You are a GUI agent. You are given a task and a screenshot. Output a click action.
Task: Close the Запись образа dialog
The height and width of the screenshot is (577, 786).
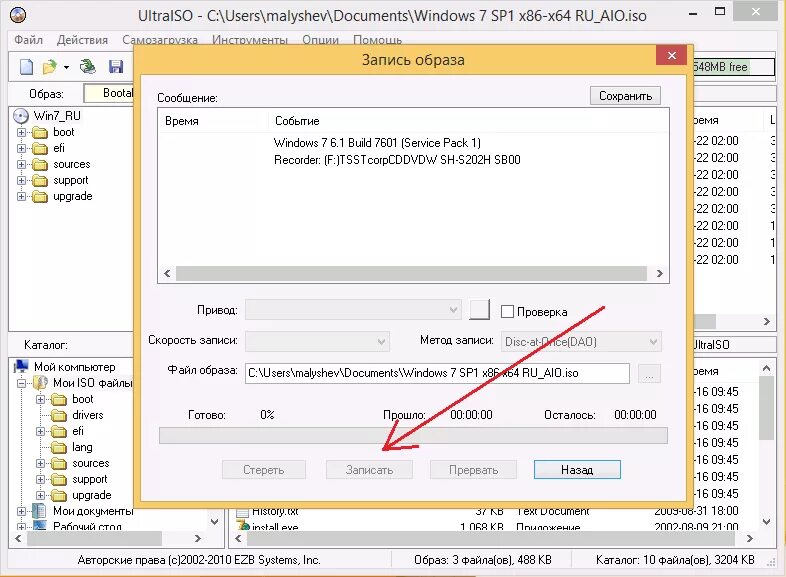pyautogui.click(x=672, y=55)
